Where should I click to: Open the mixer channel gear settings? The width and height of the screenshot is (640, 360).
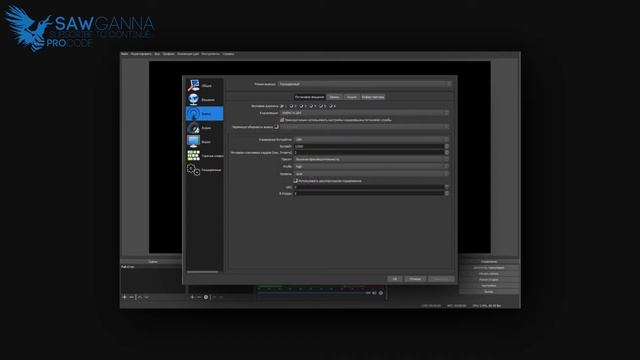381,293
